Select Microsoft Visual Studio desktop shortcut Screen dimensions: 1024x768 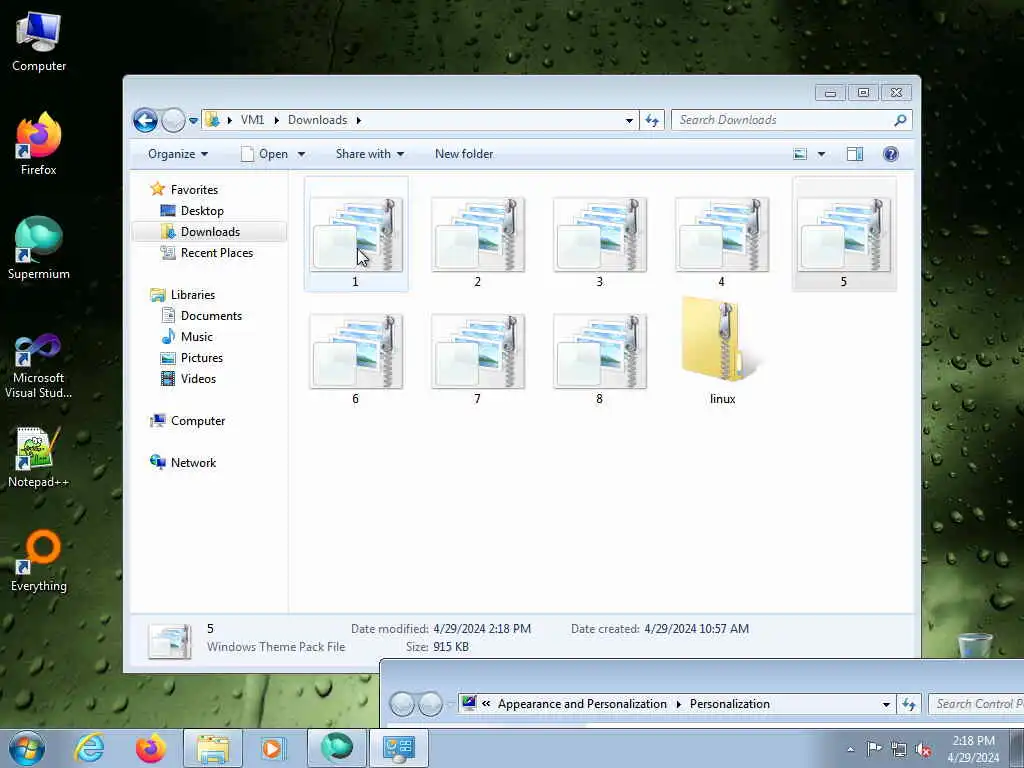coord(39,366)
